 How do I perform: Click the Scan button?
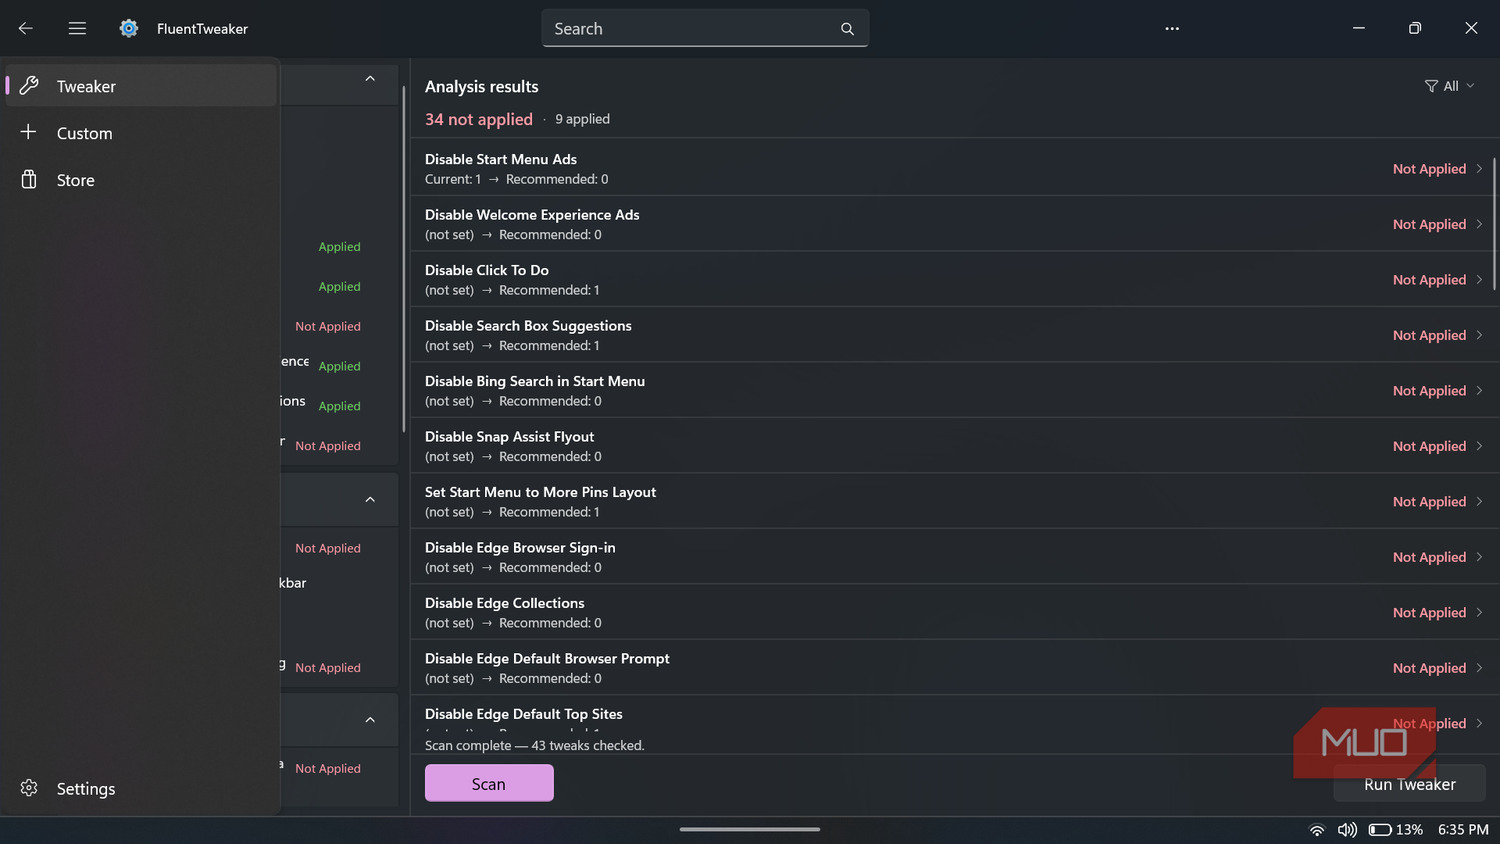pyautogui.click(x=489, y=783)
